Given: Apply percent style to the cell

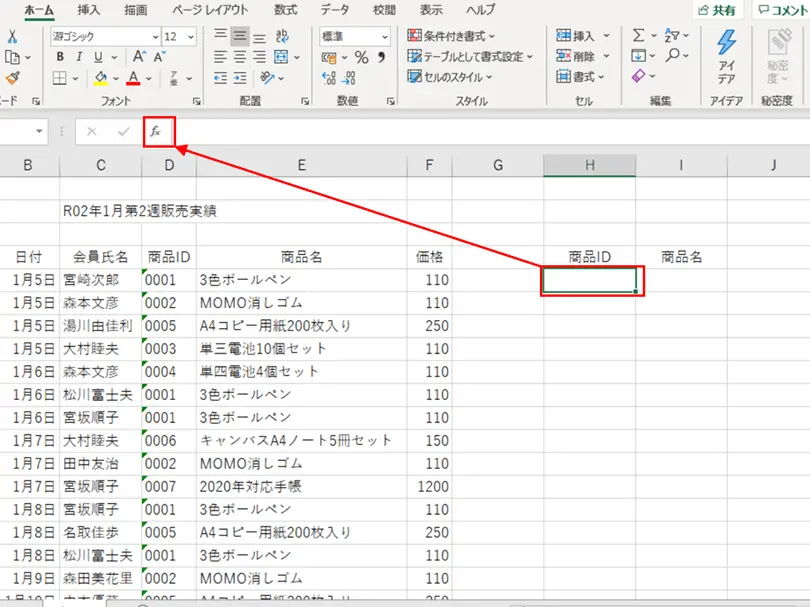Looking at the screenshot, I should 360,55.
